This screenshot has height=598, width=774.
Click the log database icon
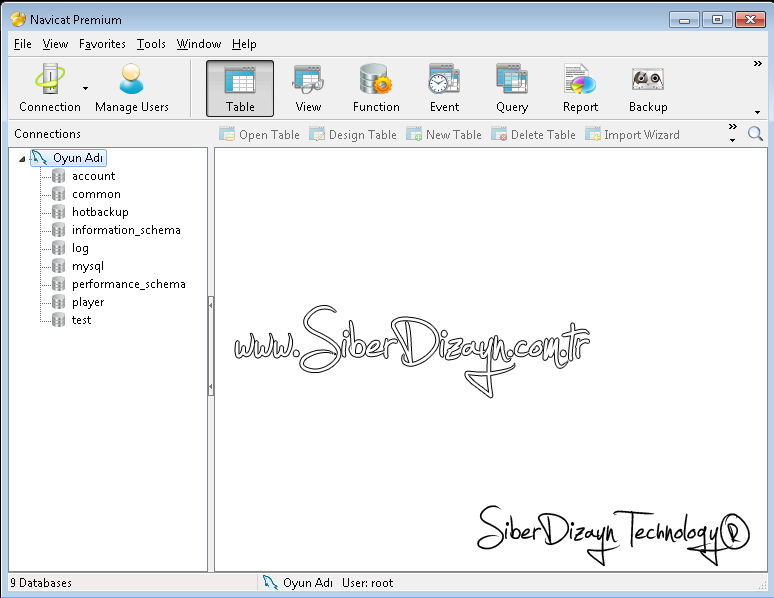coord(59,248)
